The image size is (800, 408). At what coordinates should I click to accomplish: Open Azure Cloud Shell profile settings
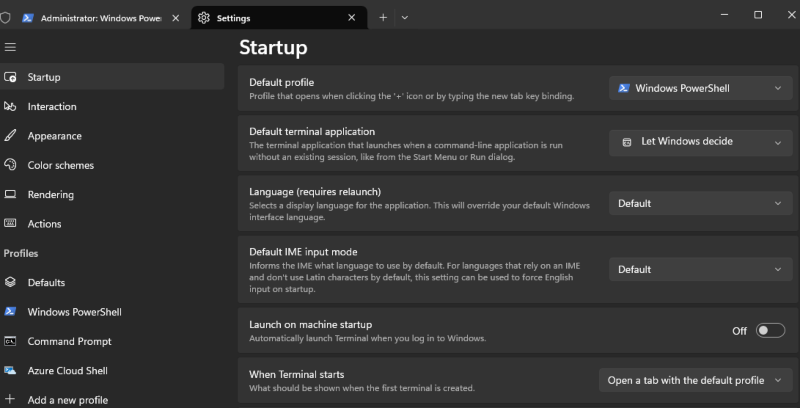click(112, 370)
